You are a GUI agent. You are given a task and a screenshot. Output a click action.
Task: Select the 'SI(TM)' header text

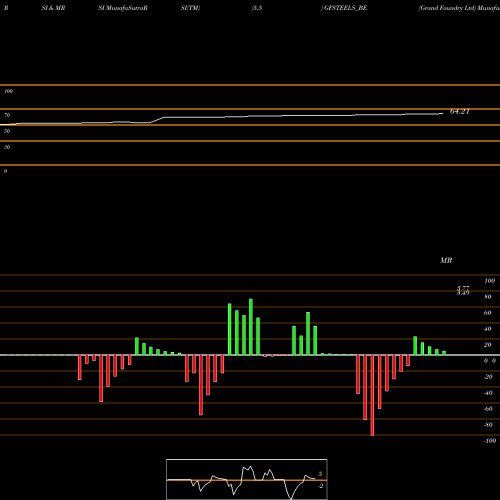190,8
